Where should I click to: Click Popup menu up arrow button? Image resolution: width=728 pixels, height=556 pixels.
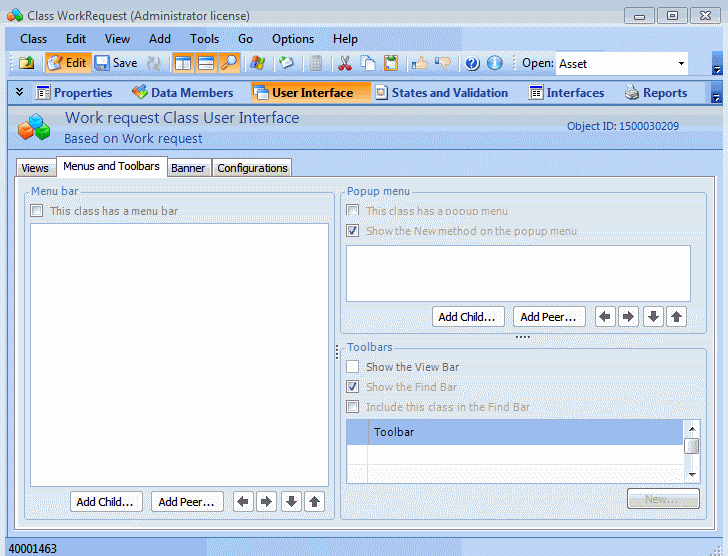676,317
